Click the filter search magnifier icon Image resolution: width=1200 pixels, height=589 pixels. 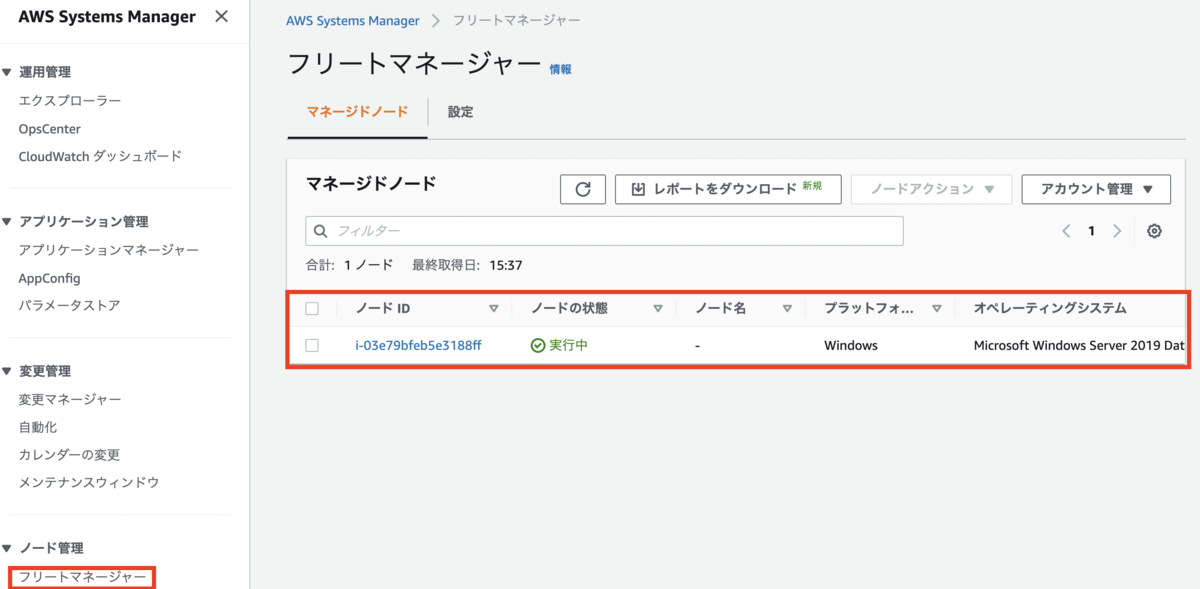click(321, 231)
